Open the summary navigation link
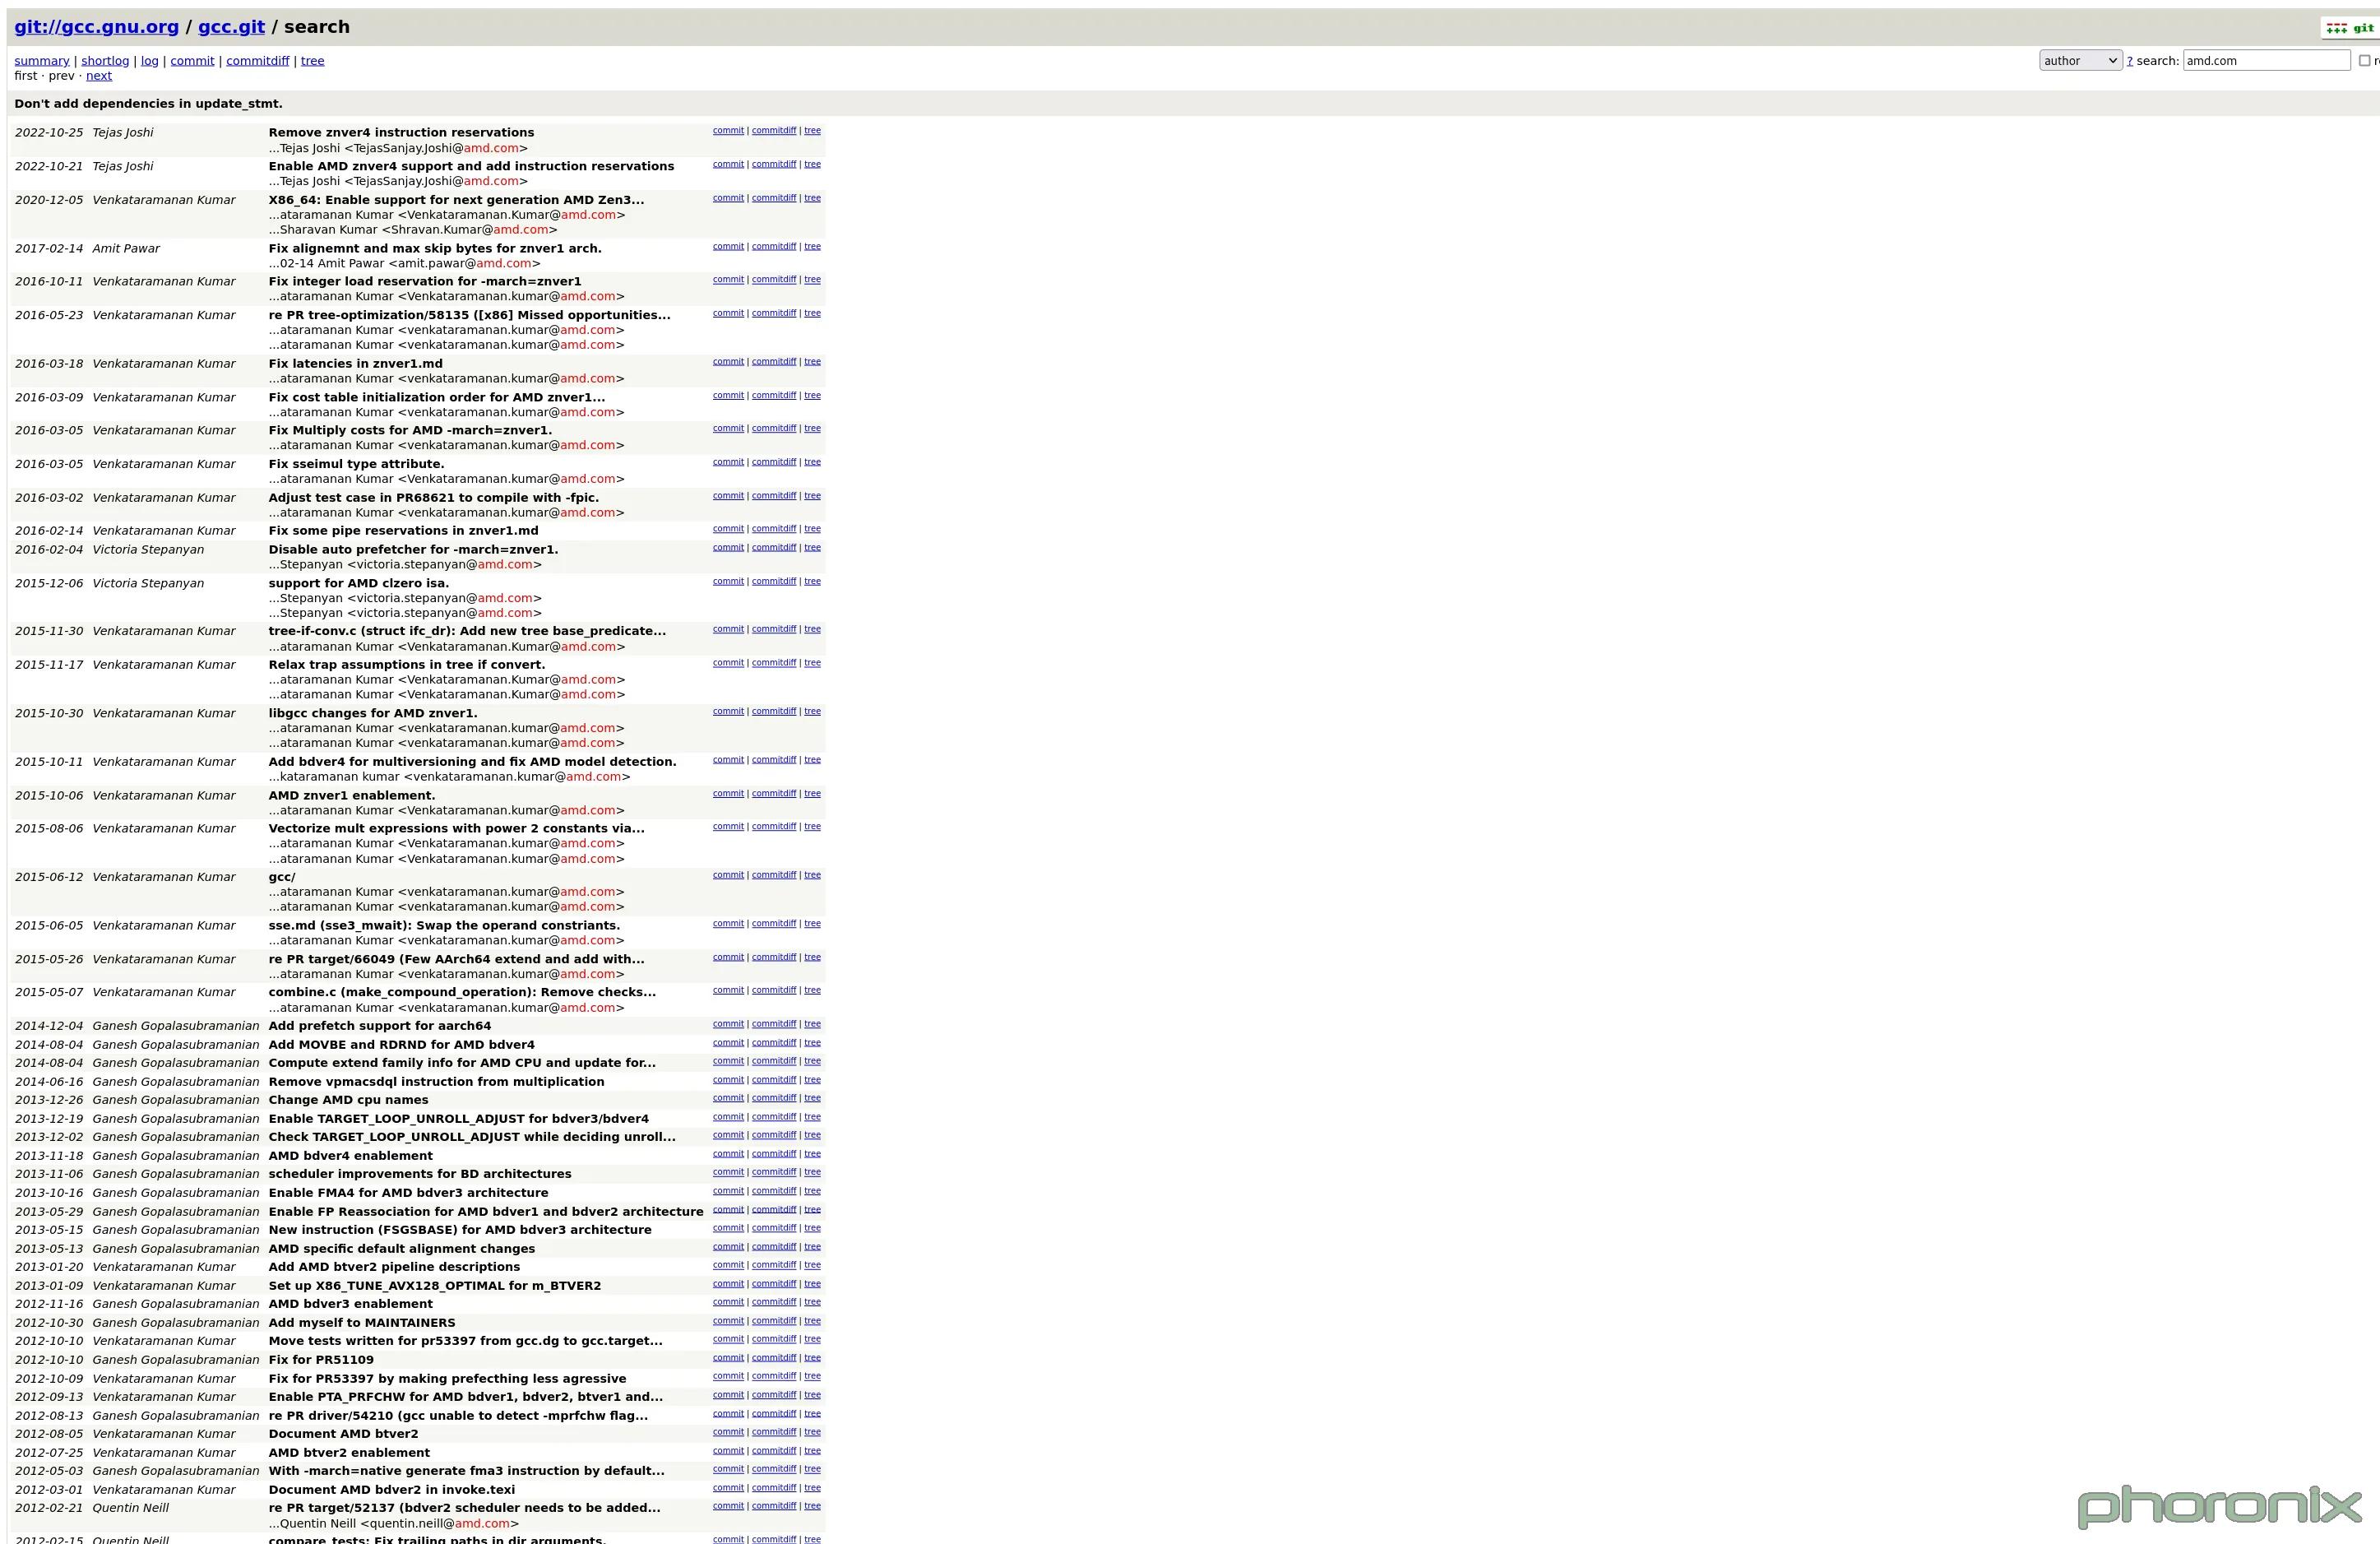 coord(42,61)
